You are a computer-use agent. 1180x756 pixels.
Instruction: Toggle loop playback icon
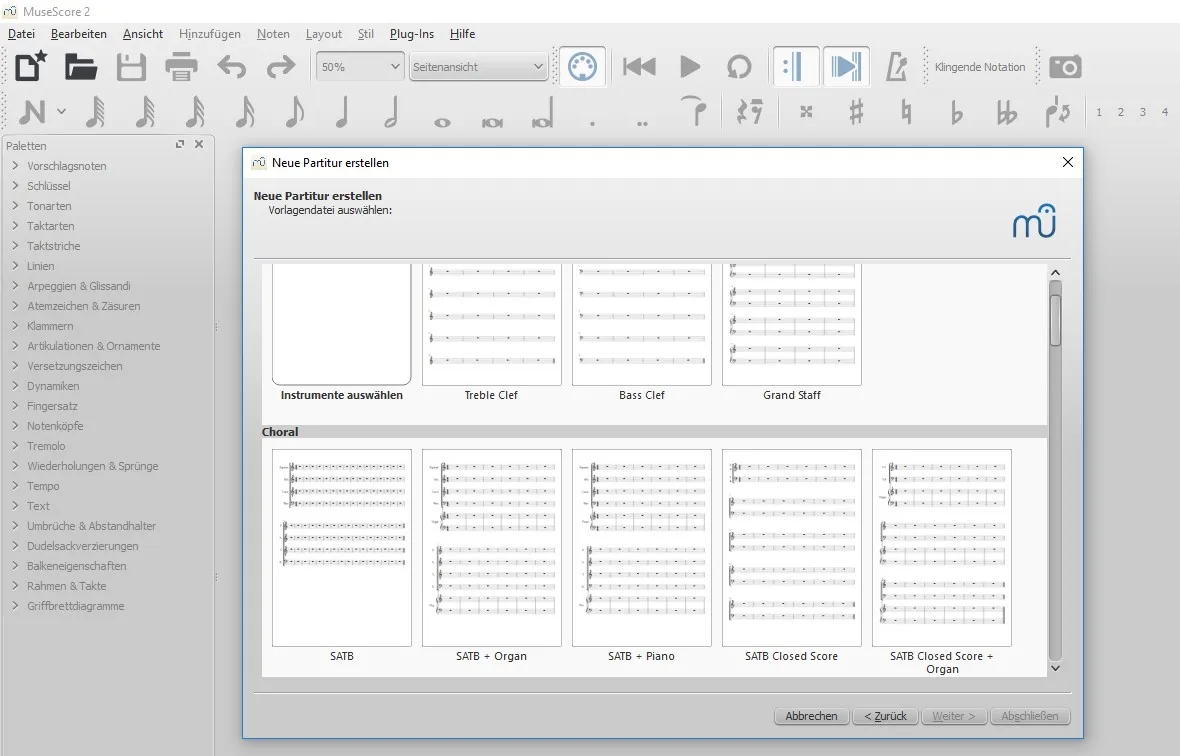click(739, 67)
